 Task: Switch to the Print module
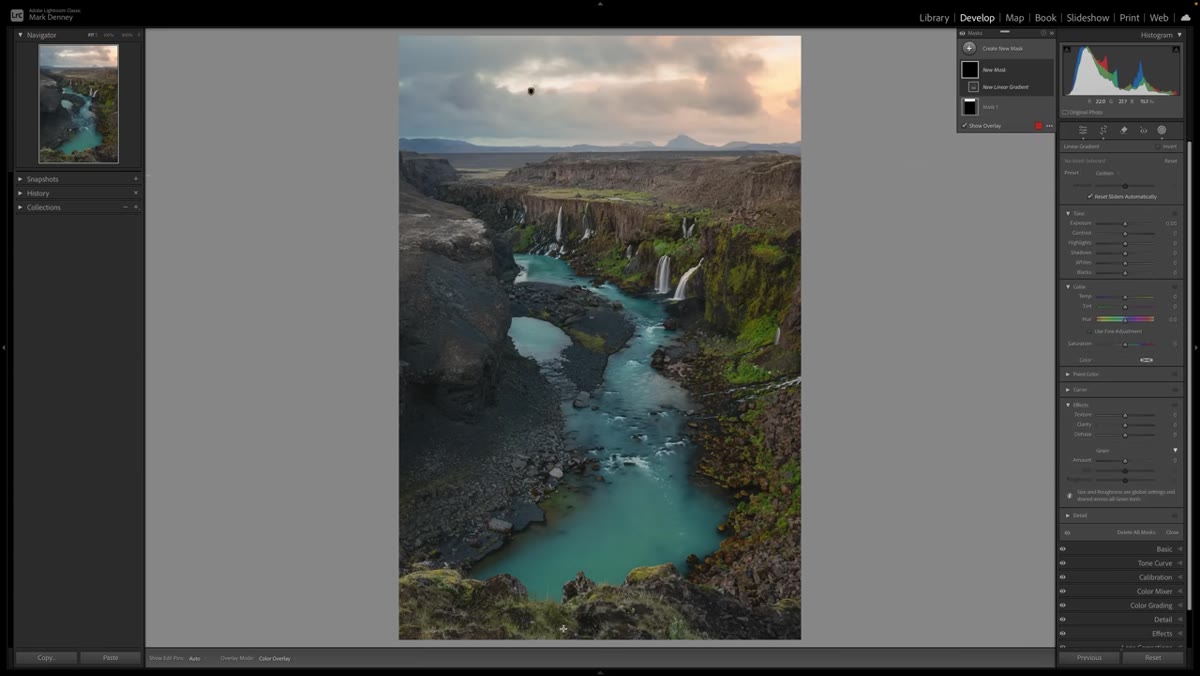coord(1129,18)
